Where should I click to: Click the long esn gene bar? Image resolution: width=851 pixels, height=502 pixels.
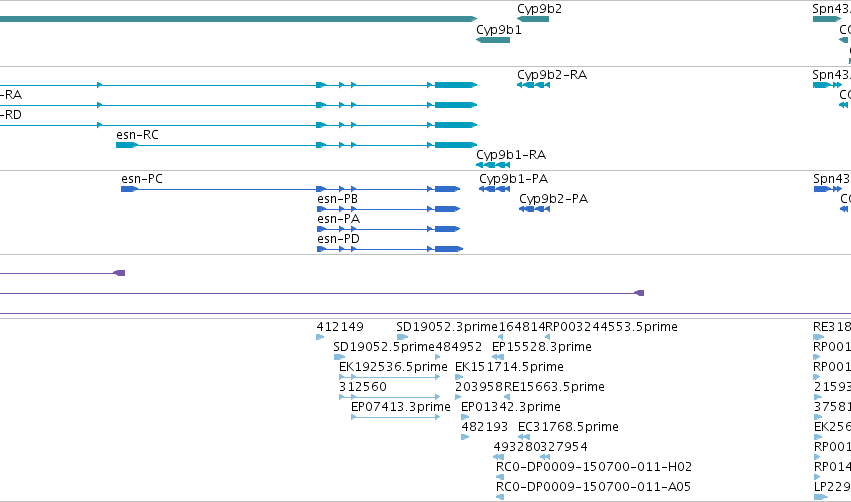238,19
